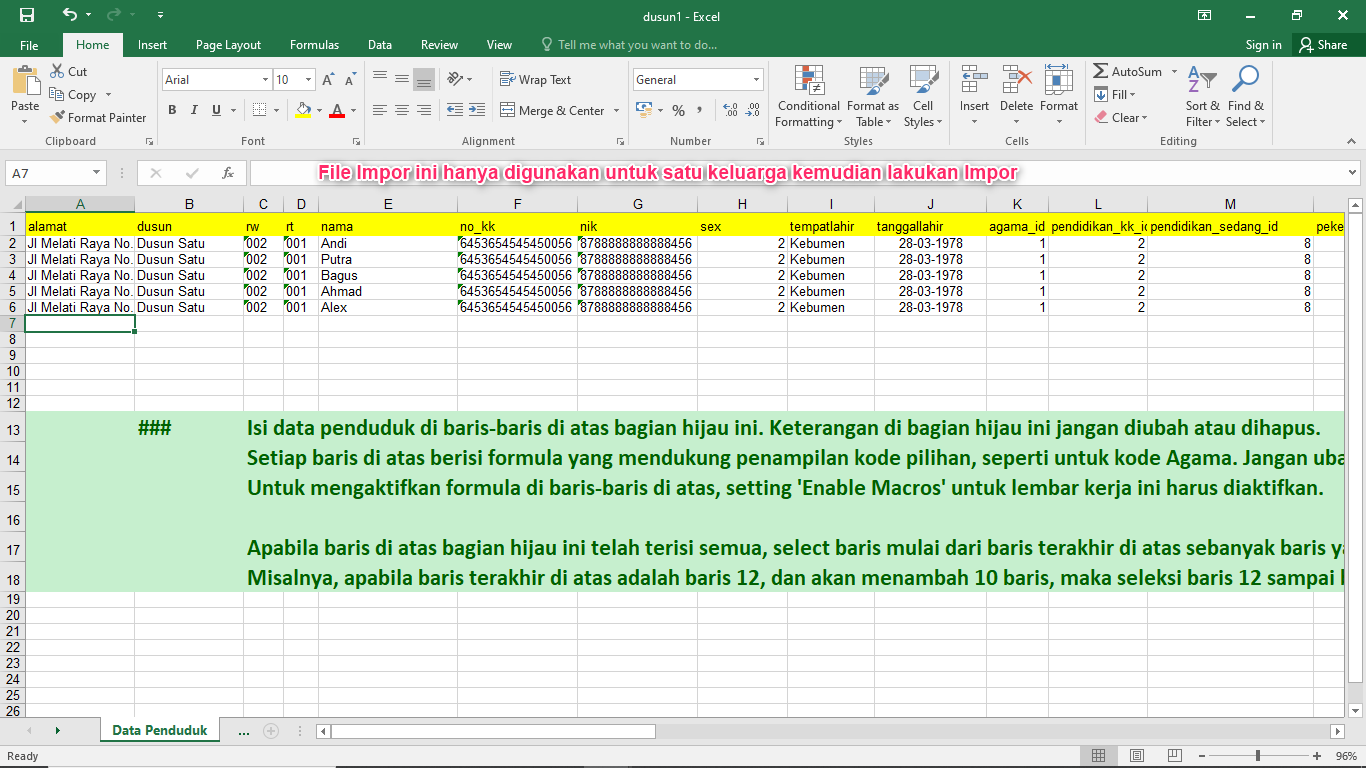Toggle Wrap Text
This screenshot has width=1366, height=768.
tap(536, 80)
